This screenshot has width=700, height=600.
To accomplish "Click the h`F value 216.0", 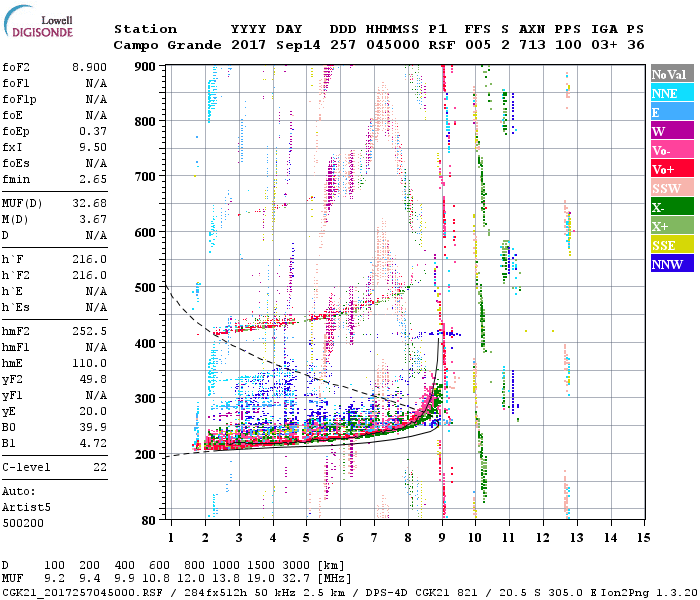I will click(x=89, y=259).
